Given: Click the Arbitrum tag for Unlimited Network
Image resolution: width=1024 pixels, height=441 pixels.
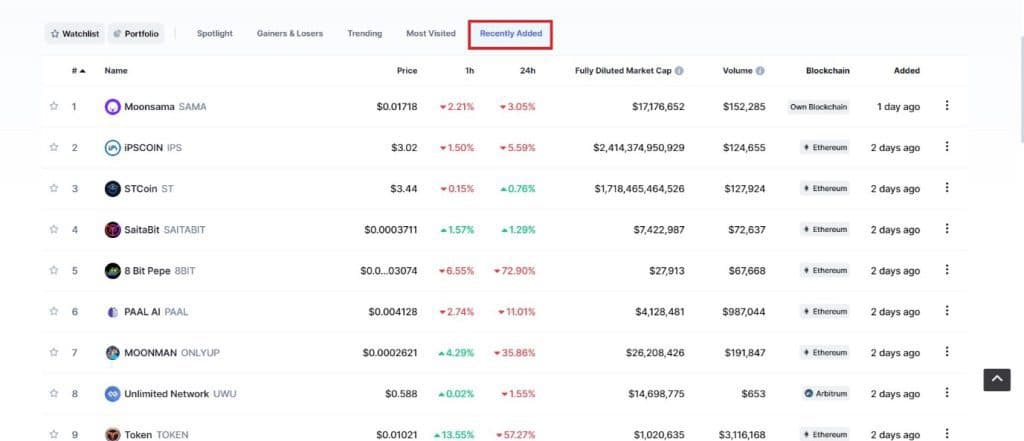Looking at the screenshot, I should (825, 394).
